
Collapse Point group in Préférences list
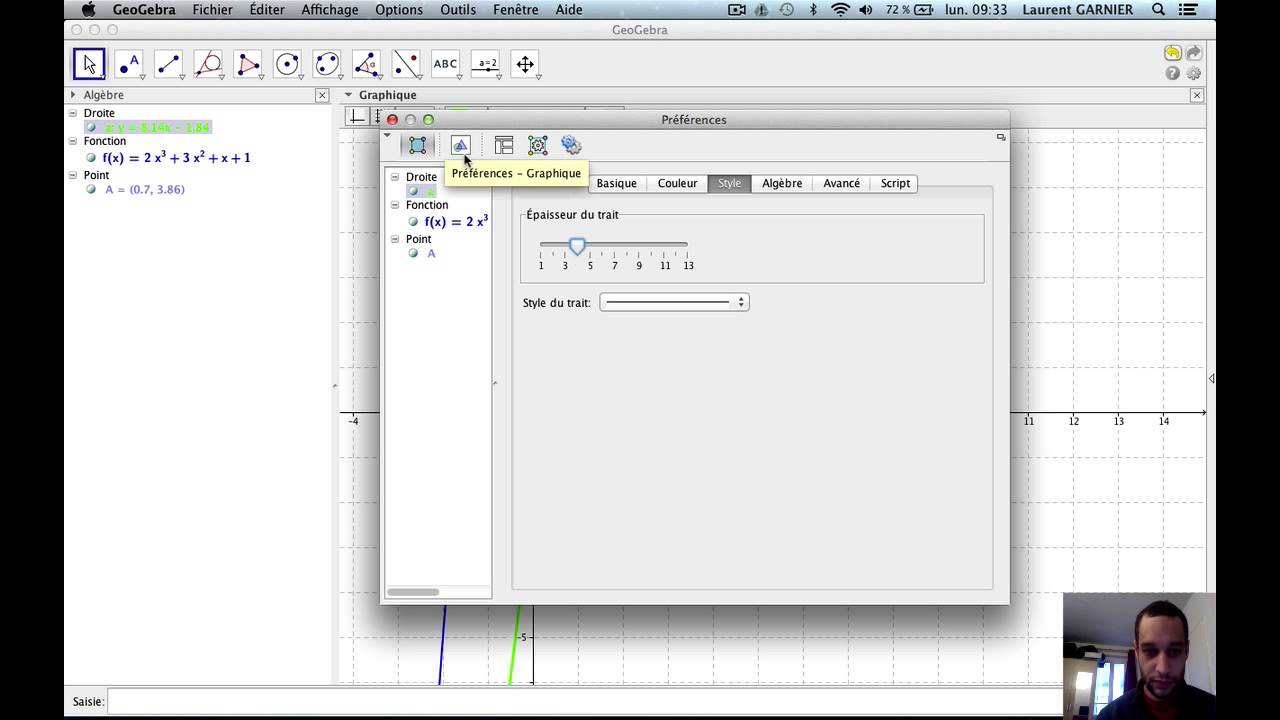(x=395, y=239)
